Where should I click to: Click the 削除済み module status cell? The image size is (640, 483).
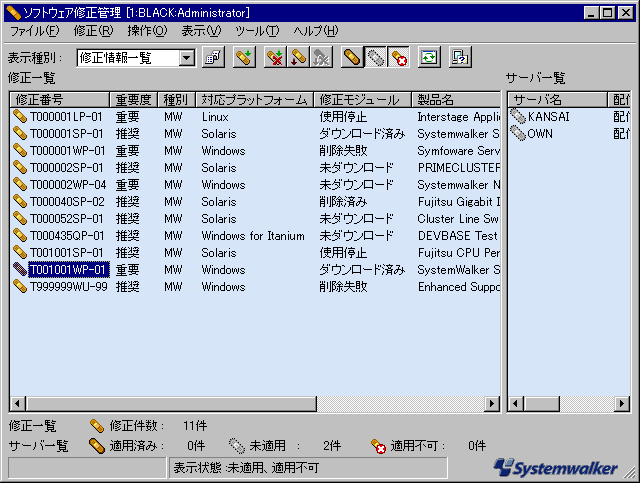(x=343, y=202)
